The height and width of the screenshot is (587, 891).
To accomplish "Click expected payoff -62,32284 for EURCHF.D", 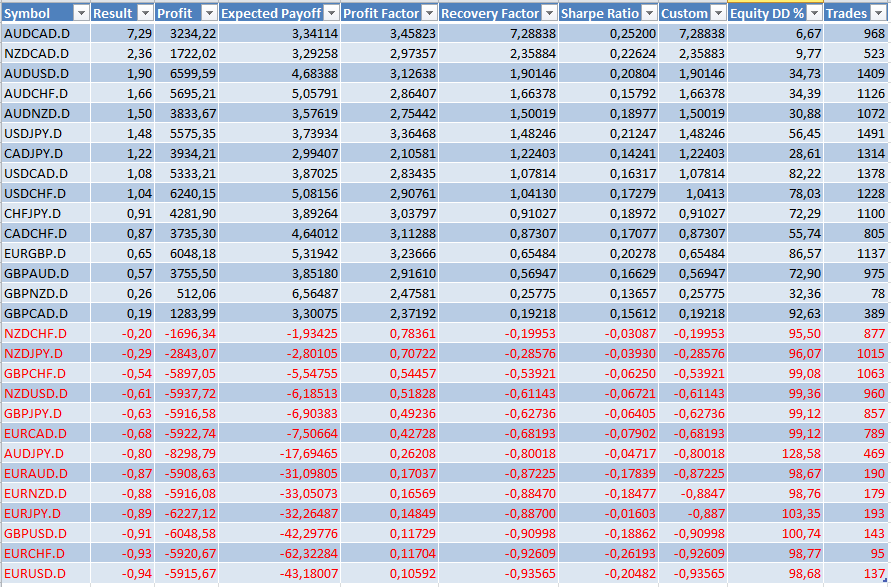I will coord(309,553).
